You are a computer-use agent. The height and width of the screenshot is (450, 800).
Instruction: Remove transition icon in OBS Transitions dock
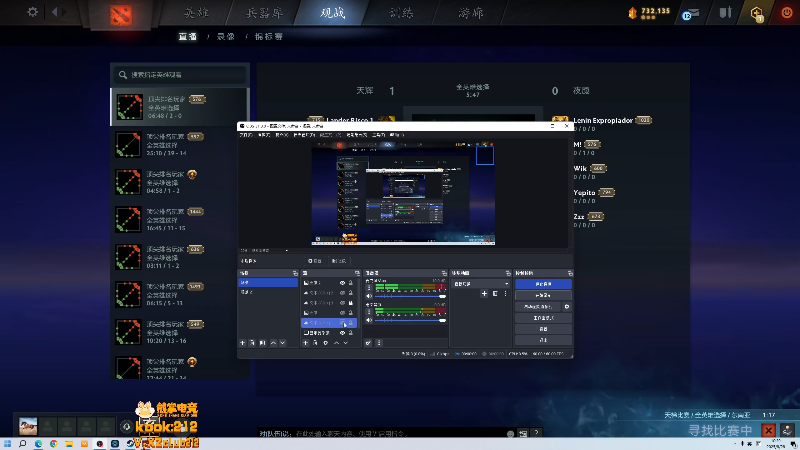tap(495, 293)
